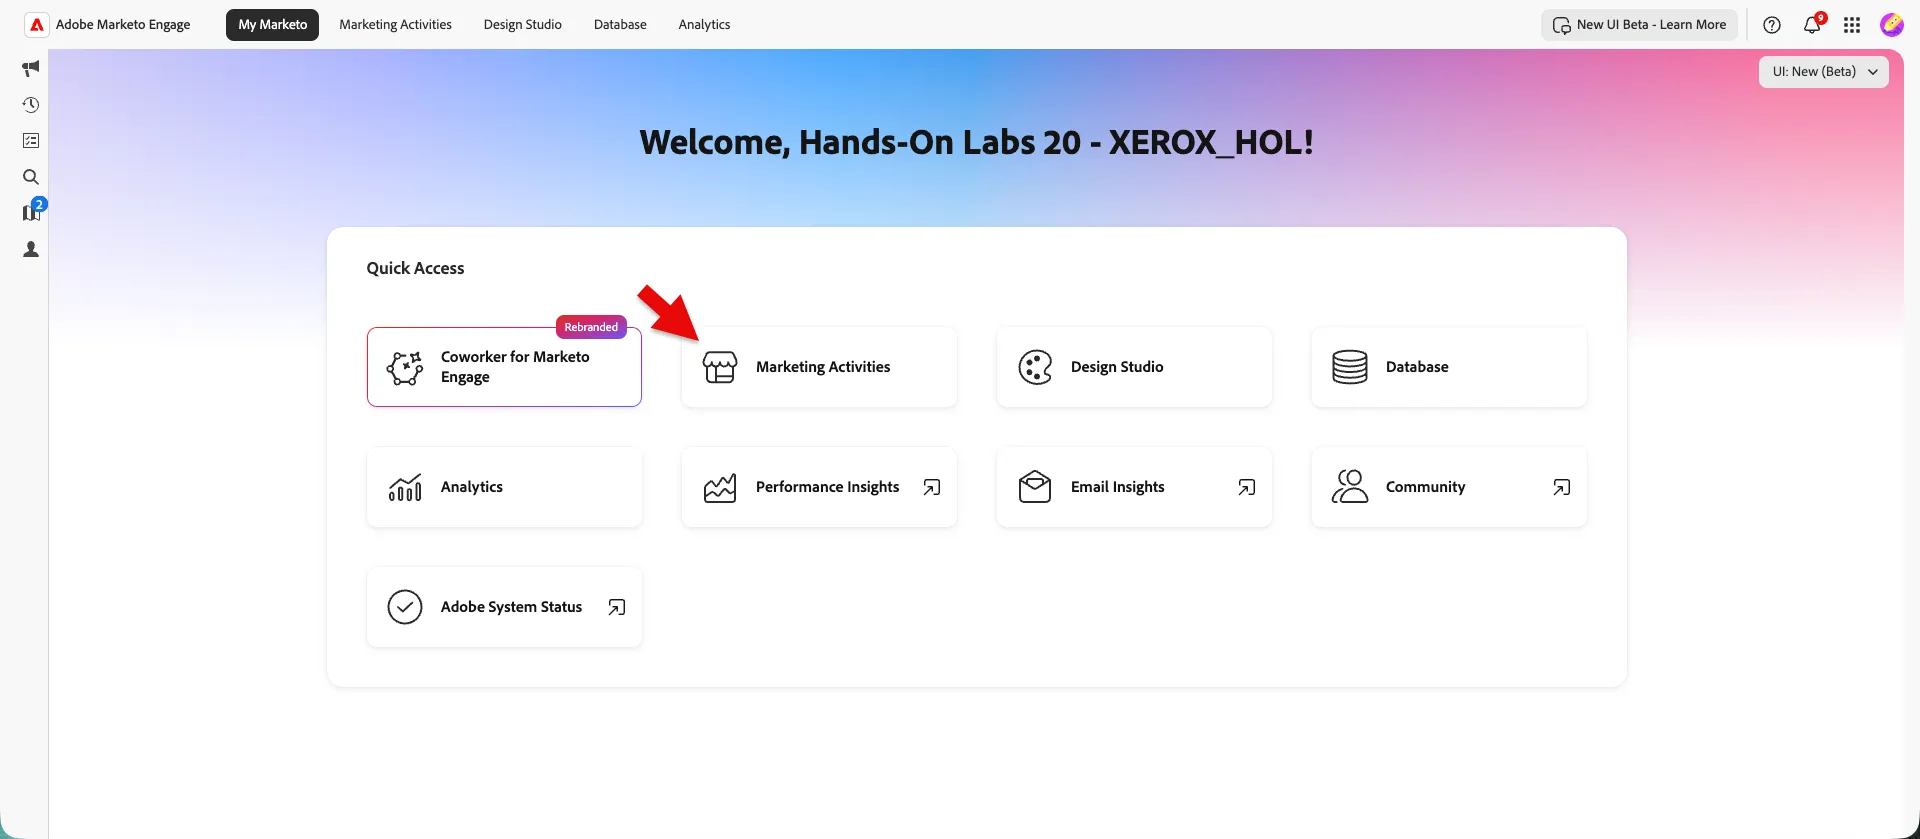Open the megaphone icon in left sidebar
This screenshot has height=839, width=1920.
(x=31, y=68)
